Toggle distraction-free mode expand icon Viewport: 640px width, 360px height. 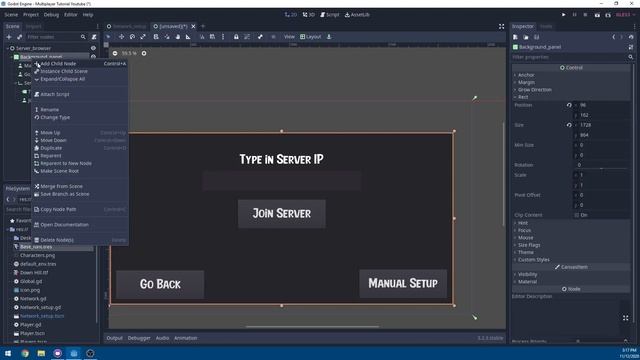(x=501, y=27)
